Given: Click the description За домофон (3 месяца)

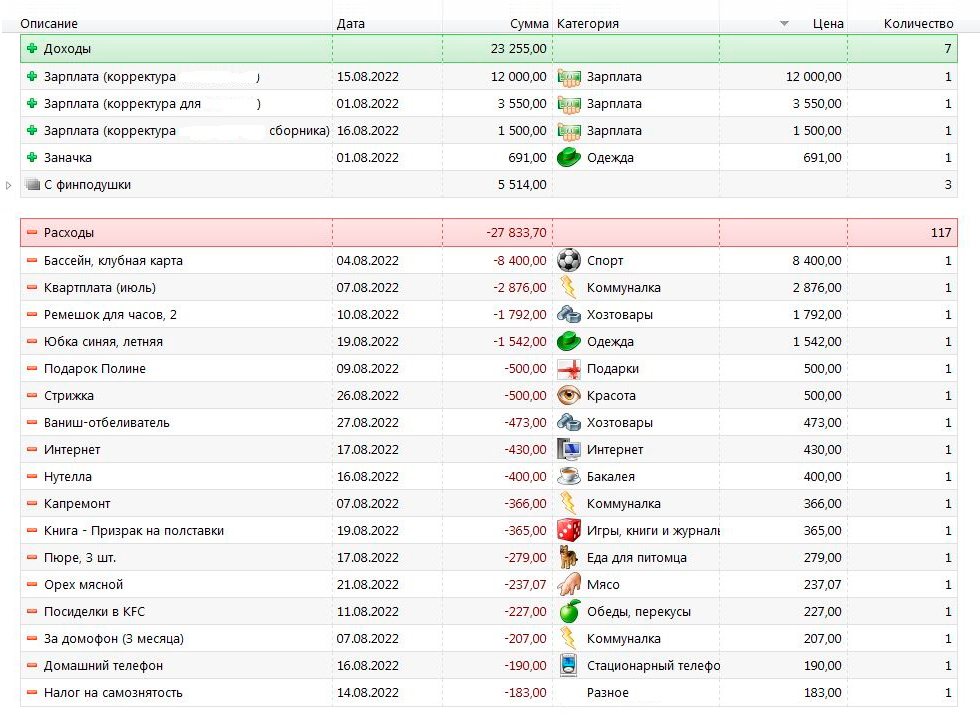Looking at the screenshot, I should 114,639.
